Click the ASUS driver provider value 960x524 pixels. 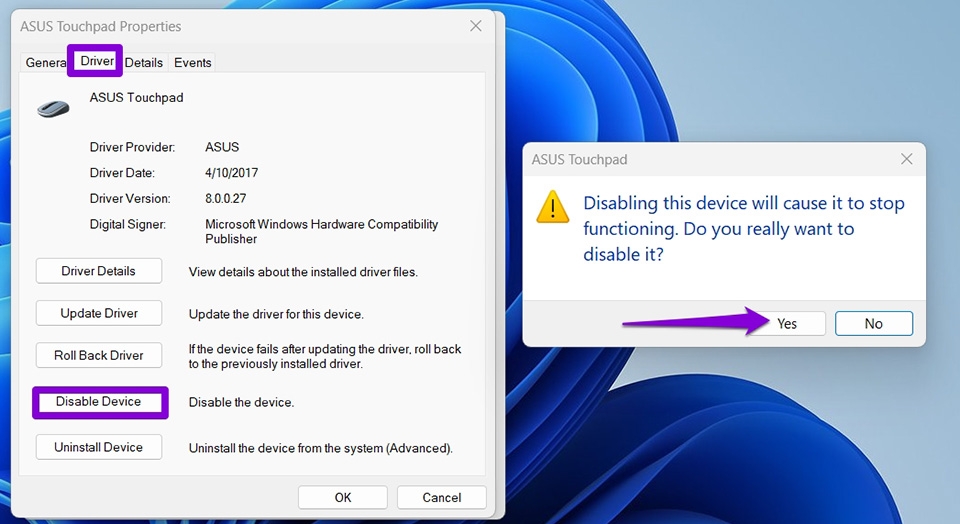[222, 147]
